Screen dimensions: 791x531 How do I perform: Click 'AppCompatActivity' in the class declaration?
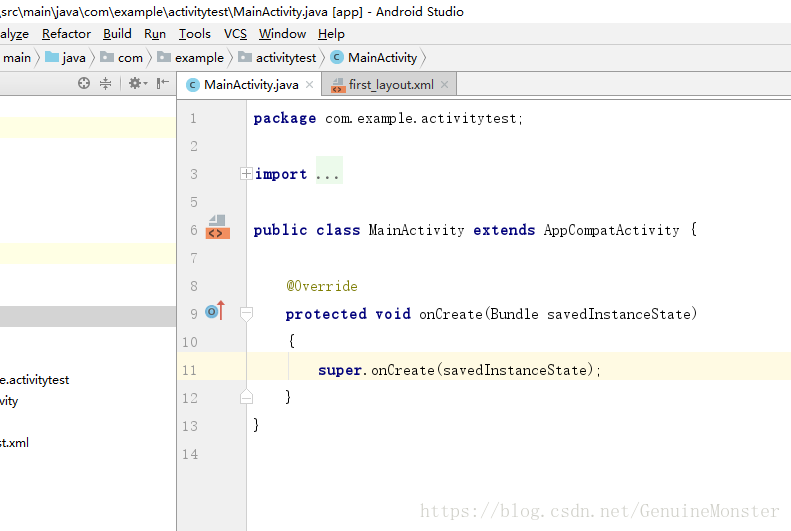coord(611,230)
